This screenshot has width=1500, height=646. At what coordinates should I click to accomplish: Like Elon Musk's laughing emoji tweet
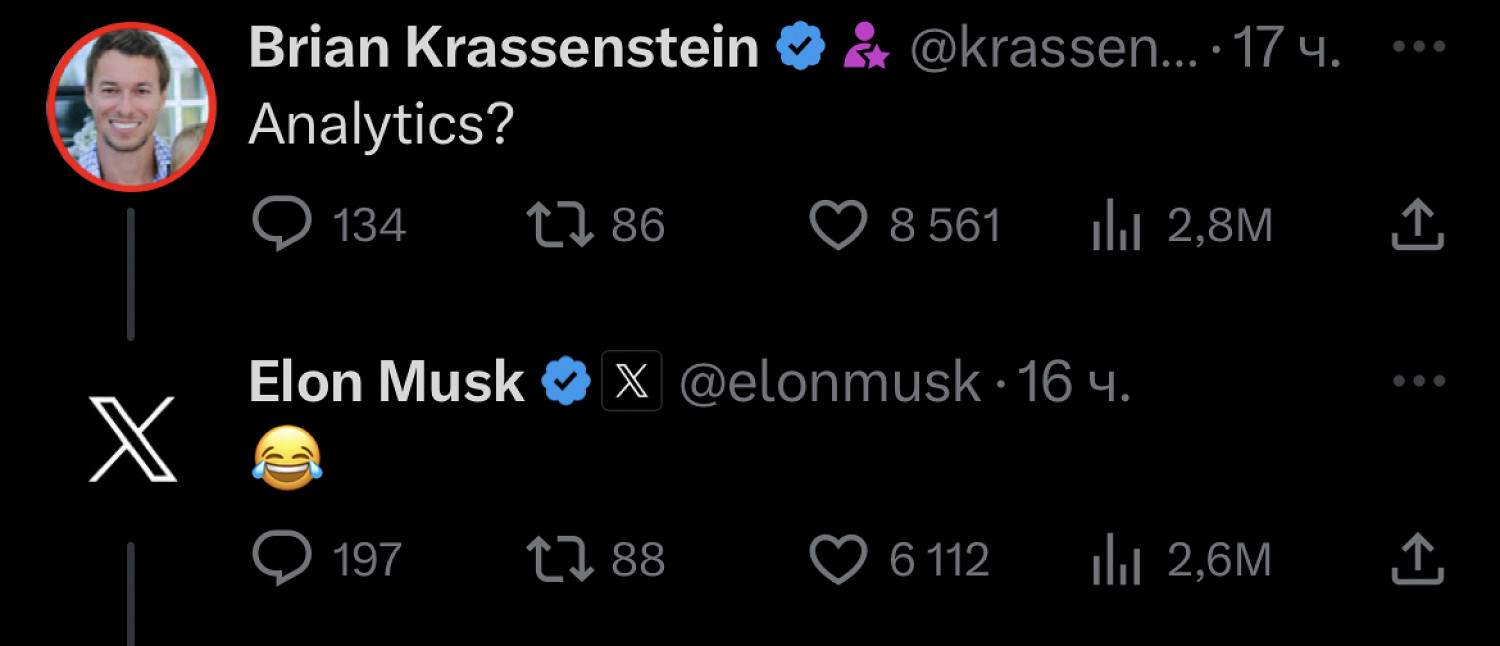click(837, 560)
